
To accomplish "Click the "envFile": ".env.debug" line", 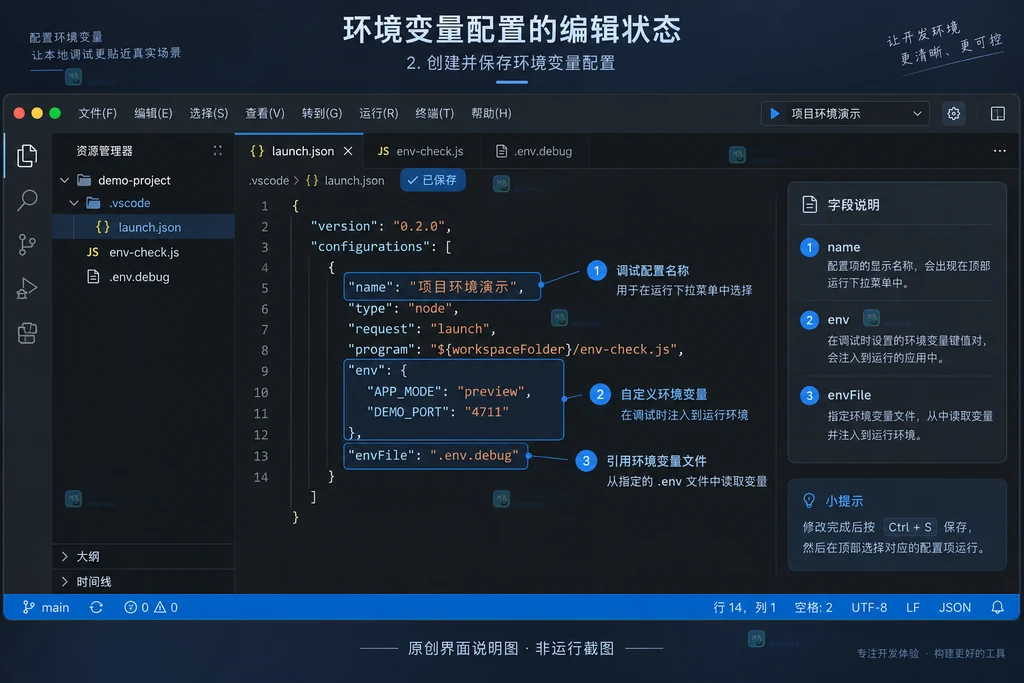I will (x=434, y=455).
